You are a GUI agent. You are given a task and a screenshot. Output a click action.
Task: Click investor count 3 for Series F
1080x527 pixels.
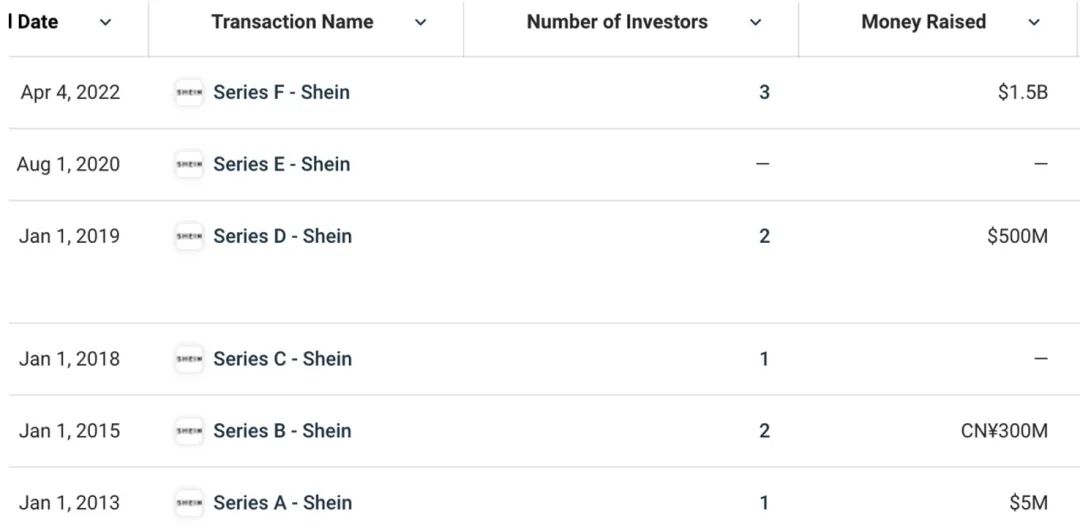click(x=764, y=93)
